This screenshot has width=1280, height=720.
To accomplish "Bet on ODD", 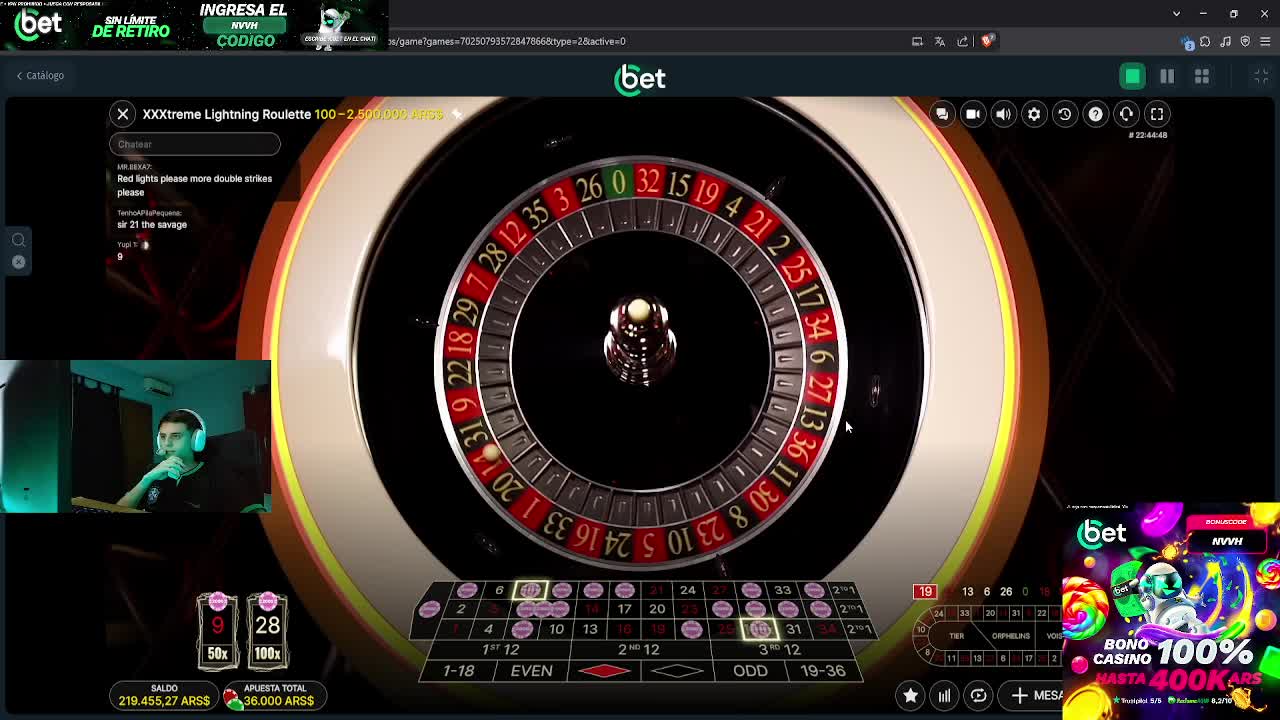I will pos(750,671).
